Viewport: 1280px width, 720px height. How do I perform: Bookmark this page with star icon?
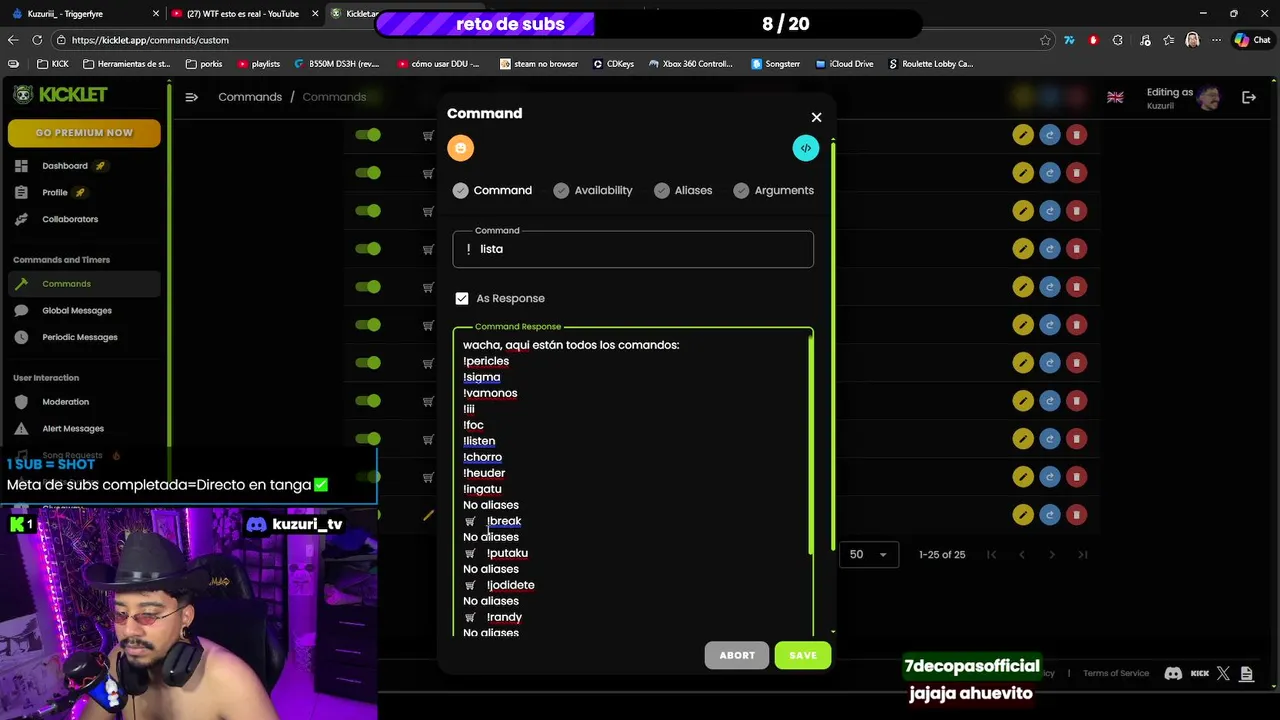(1045, 40)
